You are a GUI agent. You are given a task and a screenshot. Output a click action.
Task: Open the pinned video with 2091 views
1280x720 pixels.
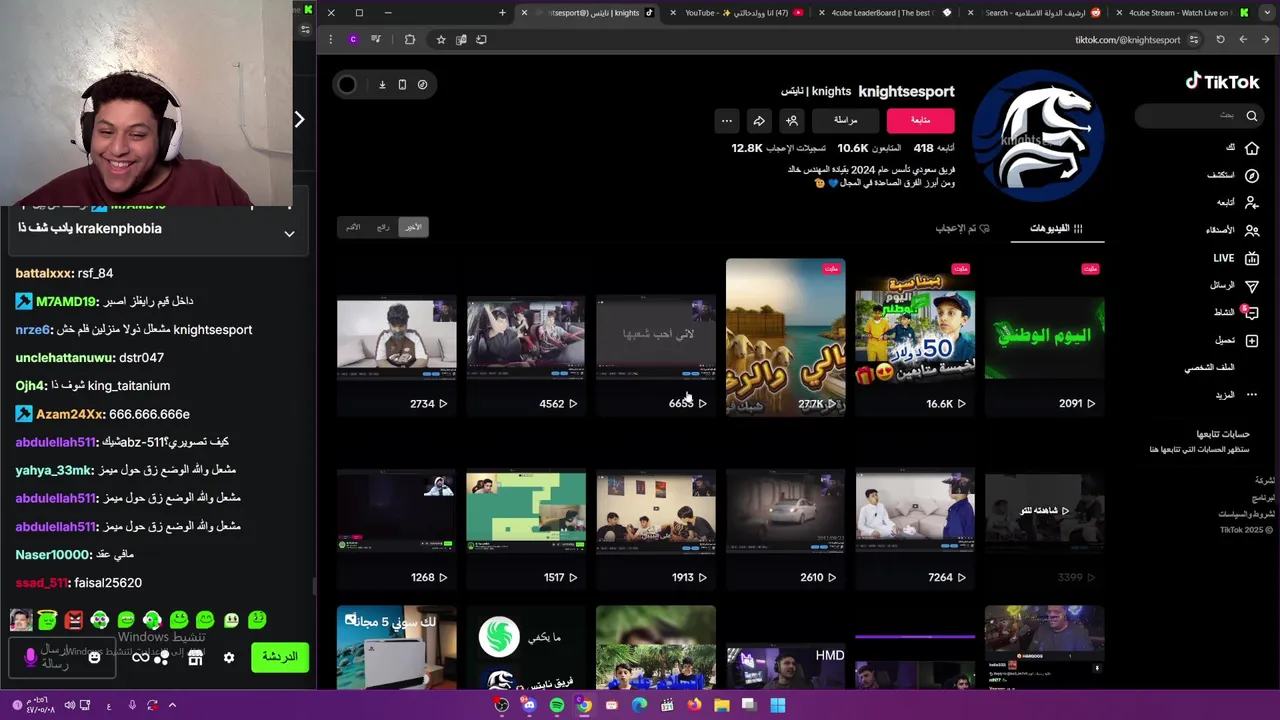pyautogui.click(x=1044, y=337)
